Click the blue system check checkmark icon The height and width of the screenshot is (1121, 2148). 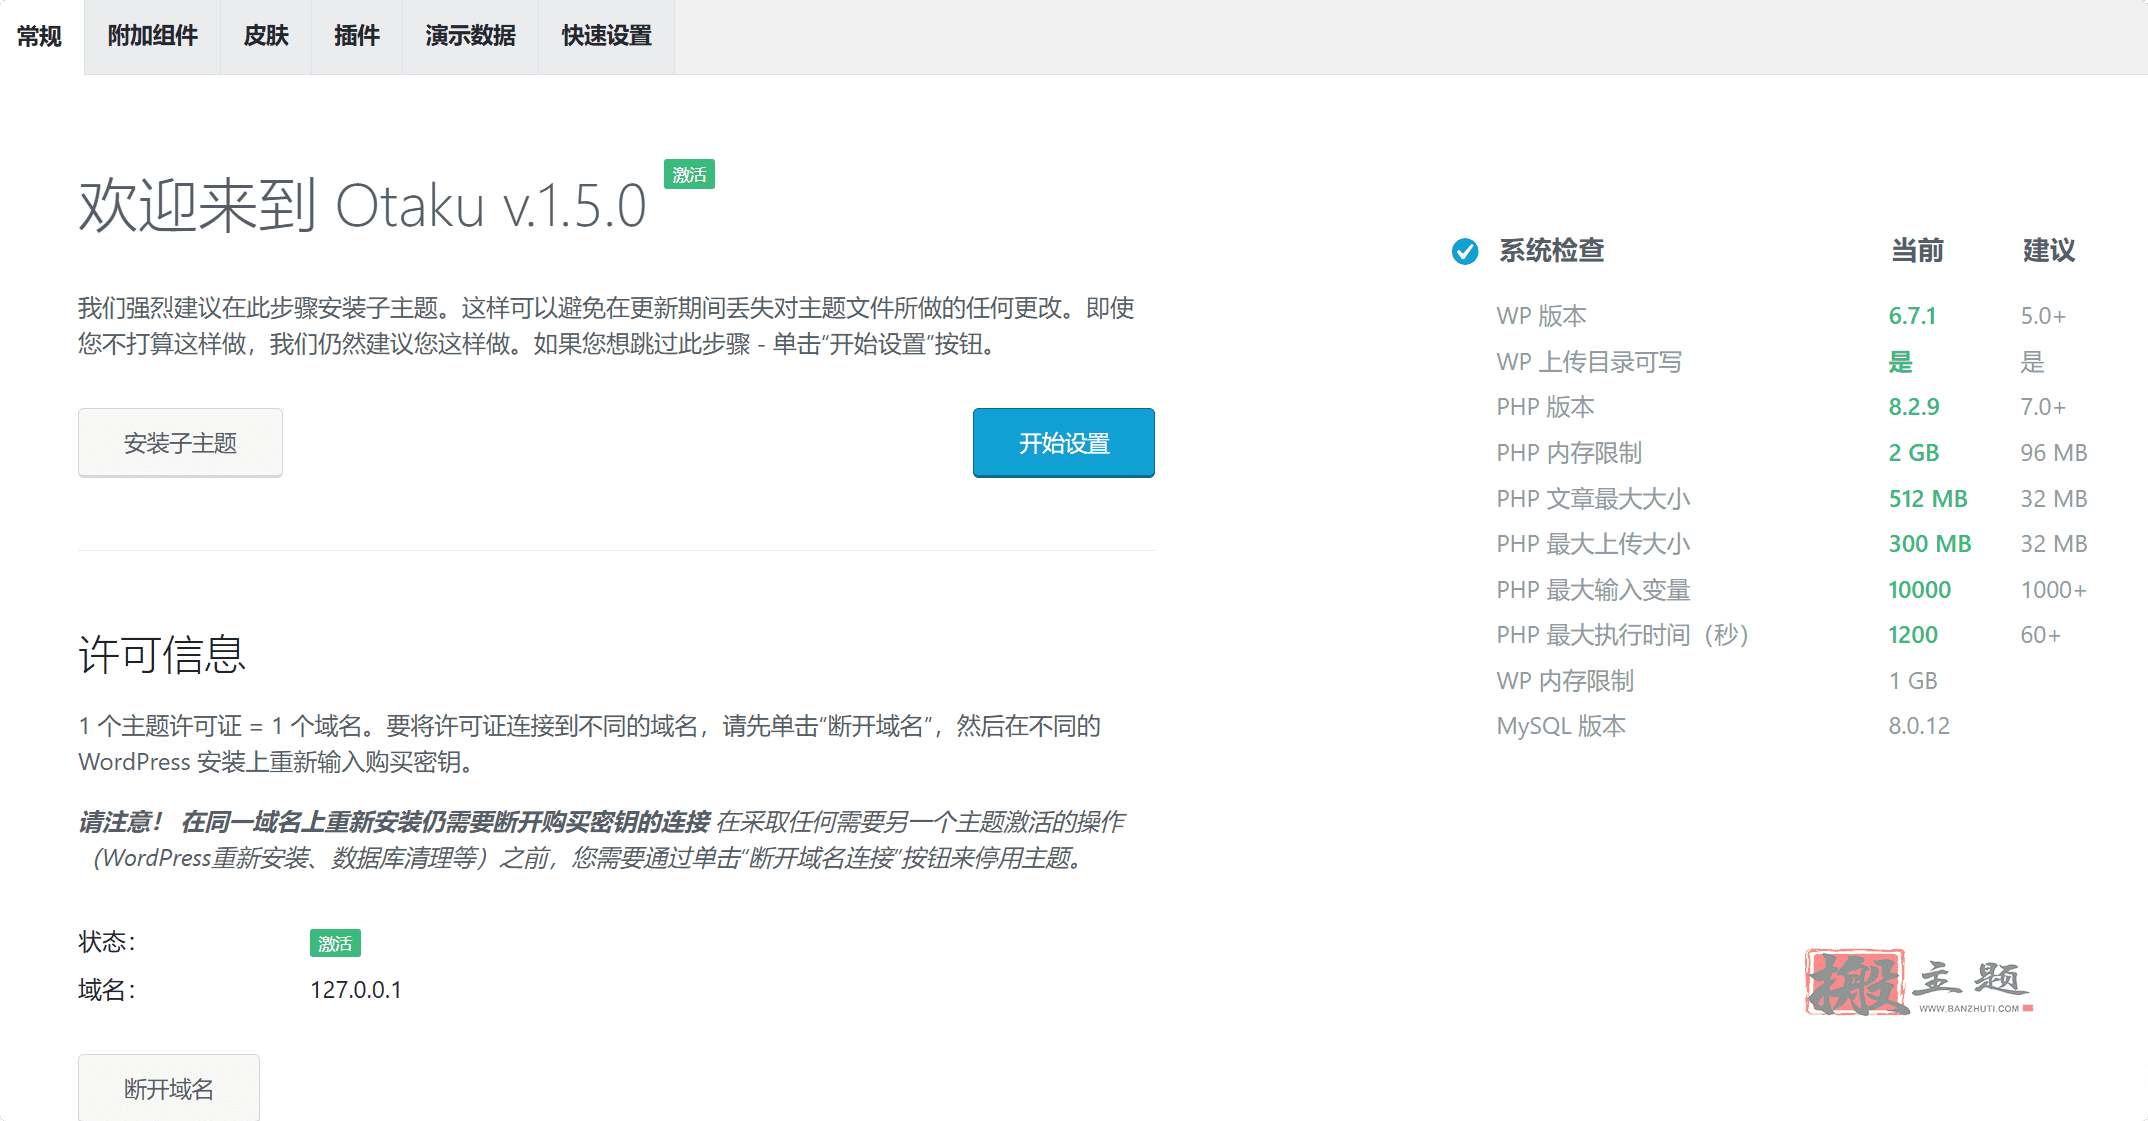1465,251
